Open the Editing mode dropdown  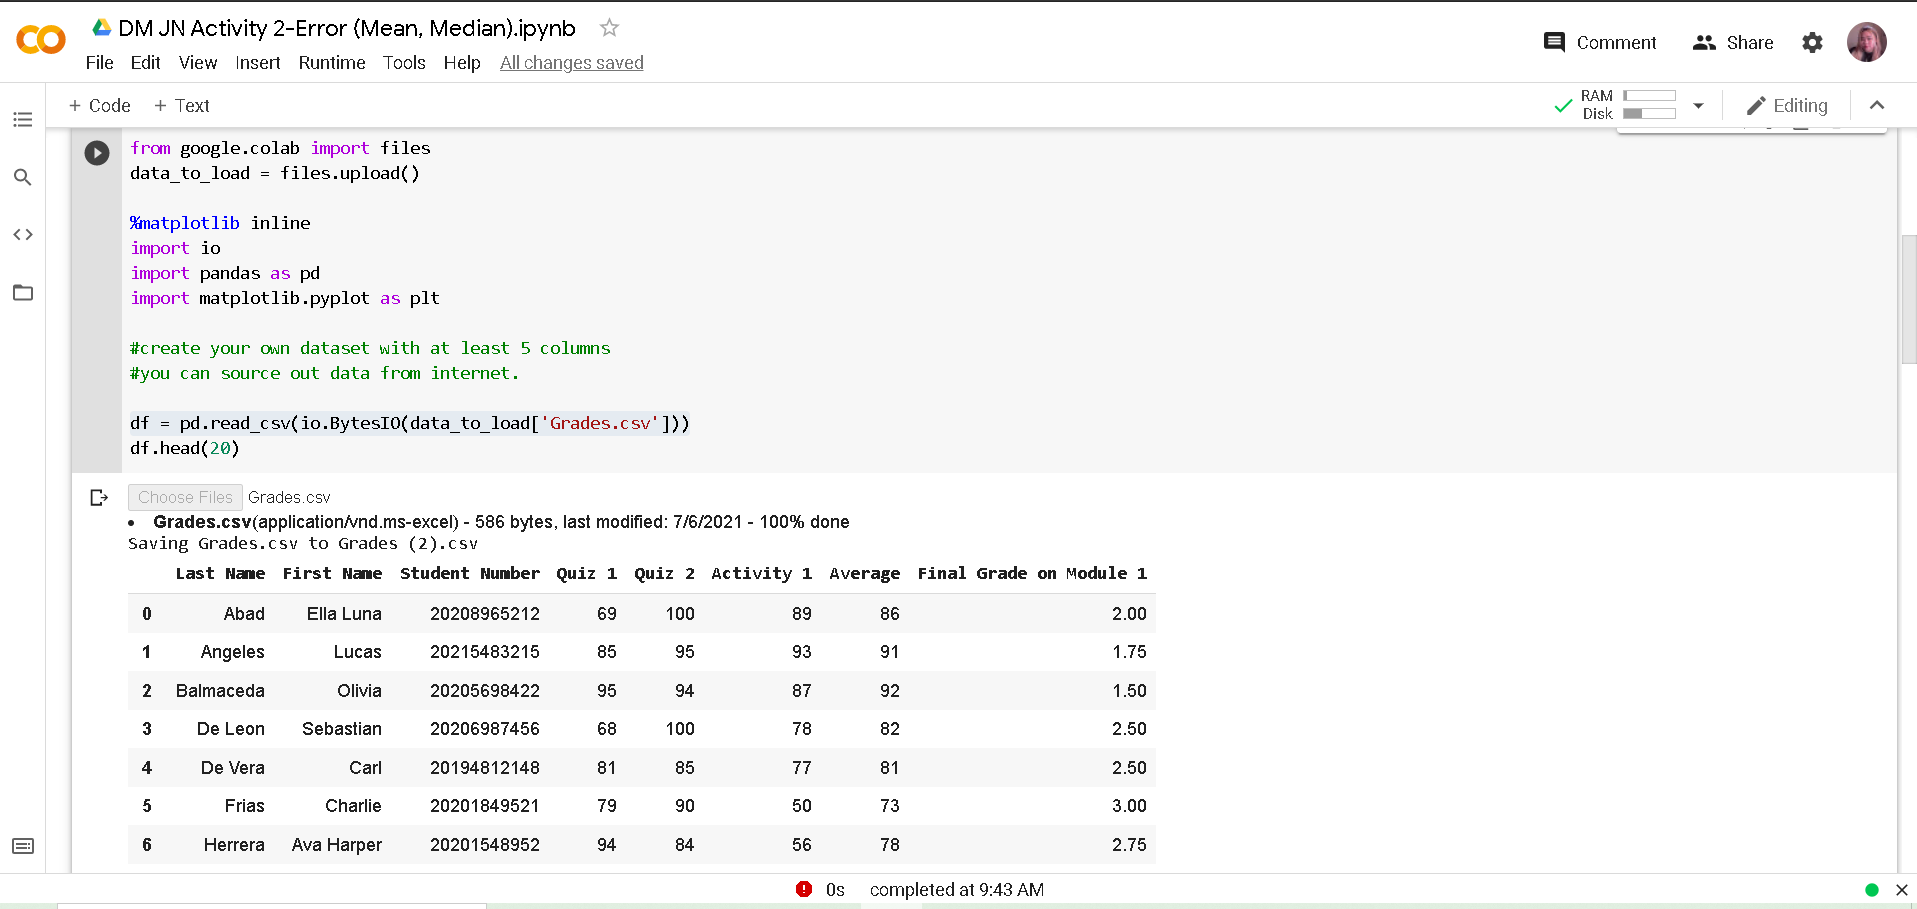pyautogui.click(x=1787, y=105)
